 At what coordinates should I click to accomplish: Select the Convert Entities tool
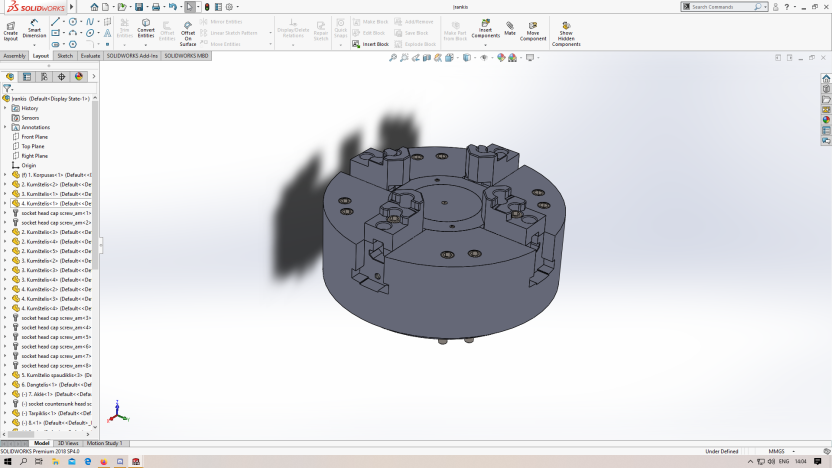(146, 28)
